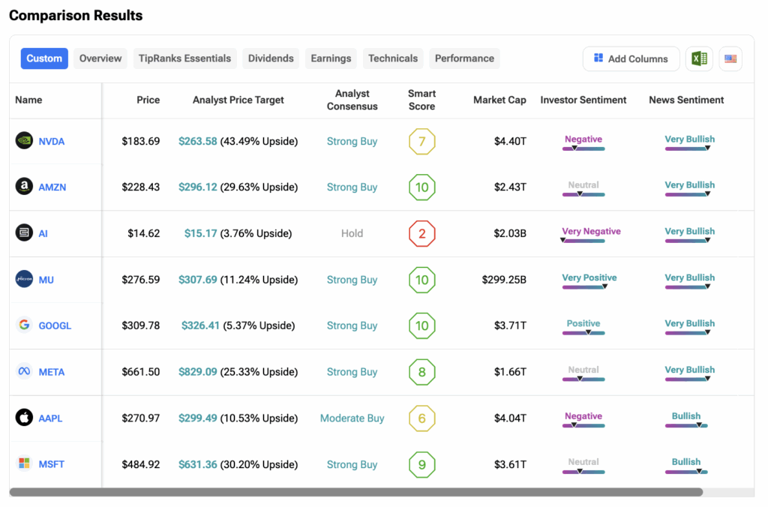Click AMZN Smart Score 10 badge
Viewport: 768px width, 507px height.
pos(422,187)
